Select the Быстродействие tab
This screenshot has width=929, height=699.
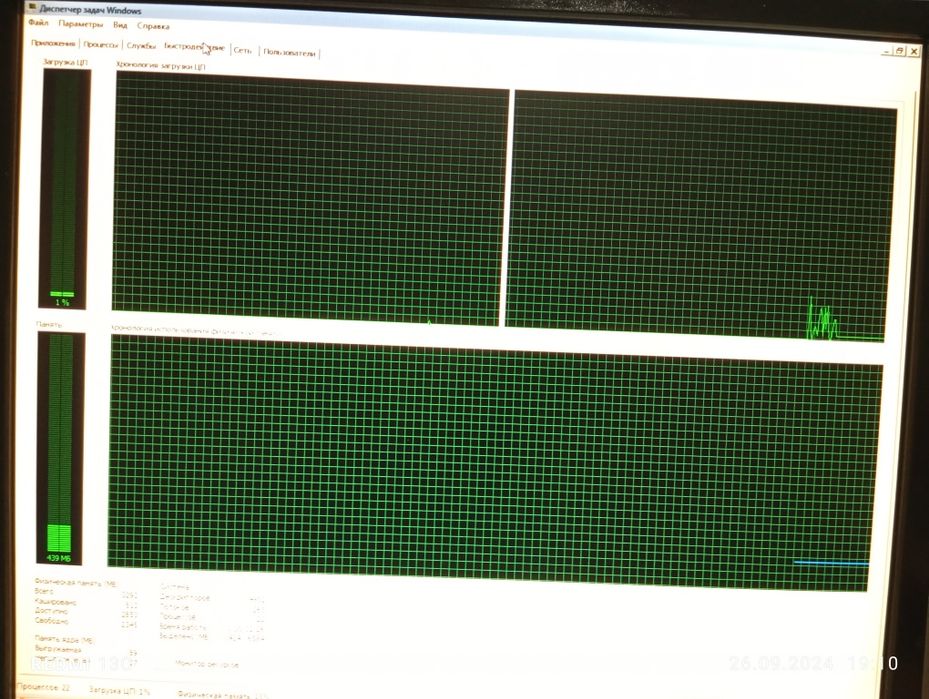[194, 47]
